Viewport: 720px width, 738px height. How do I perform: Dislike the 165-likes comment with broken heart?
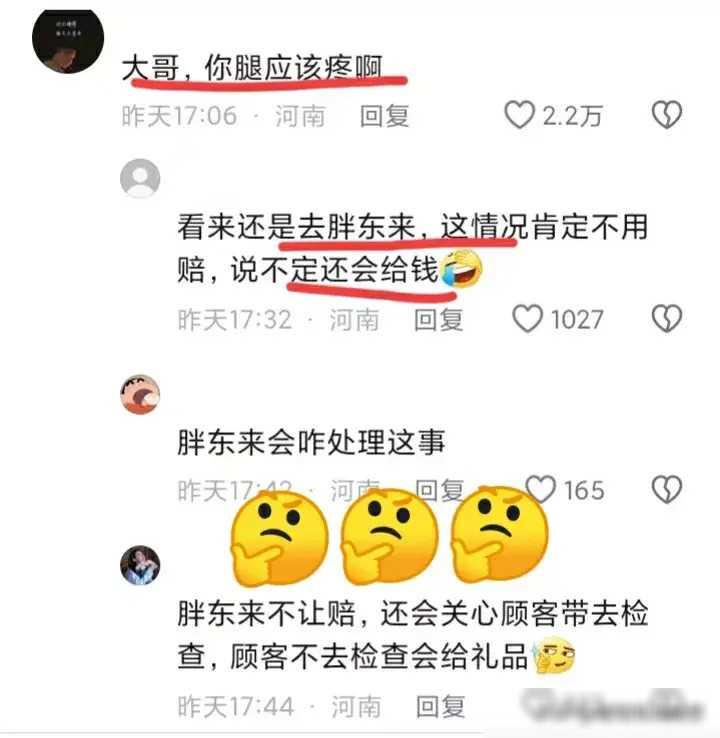666,489
